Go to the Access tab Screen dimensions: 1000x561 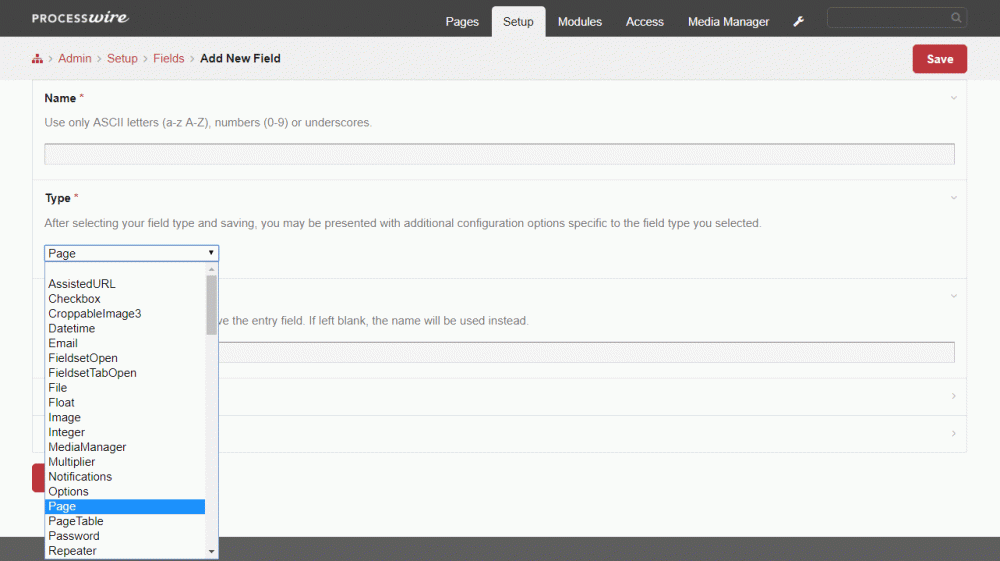click(644, 22)
